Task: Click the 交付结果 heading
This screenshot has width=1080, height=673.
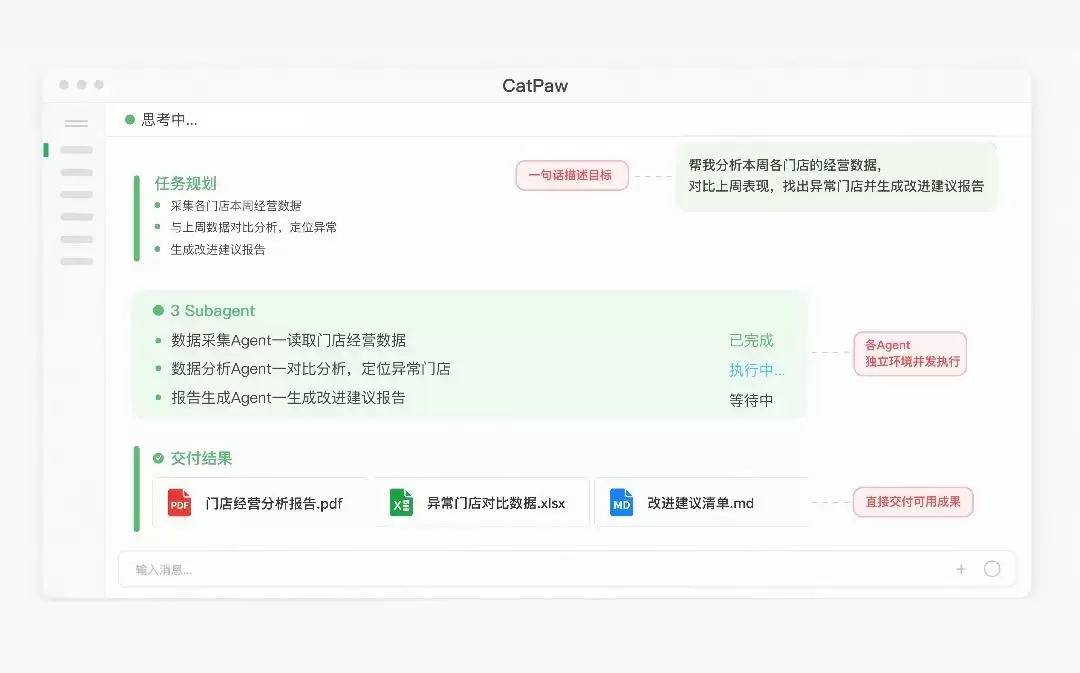Action: click(x=201, y=458)
